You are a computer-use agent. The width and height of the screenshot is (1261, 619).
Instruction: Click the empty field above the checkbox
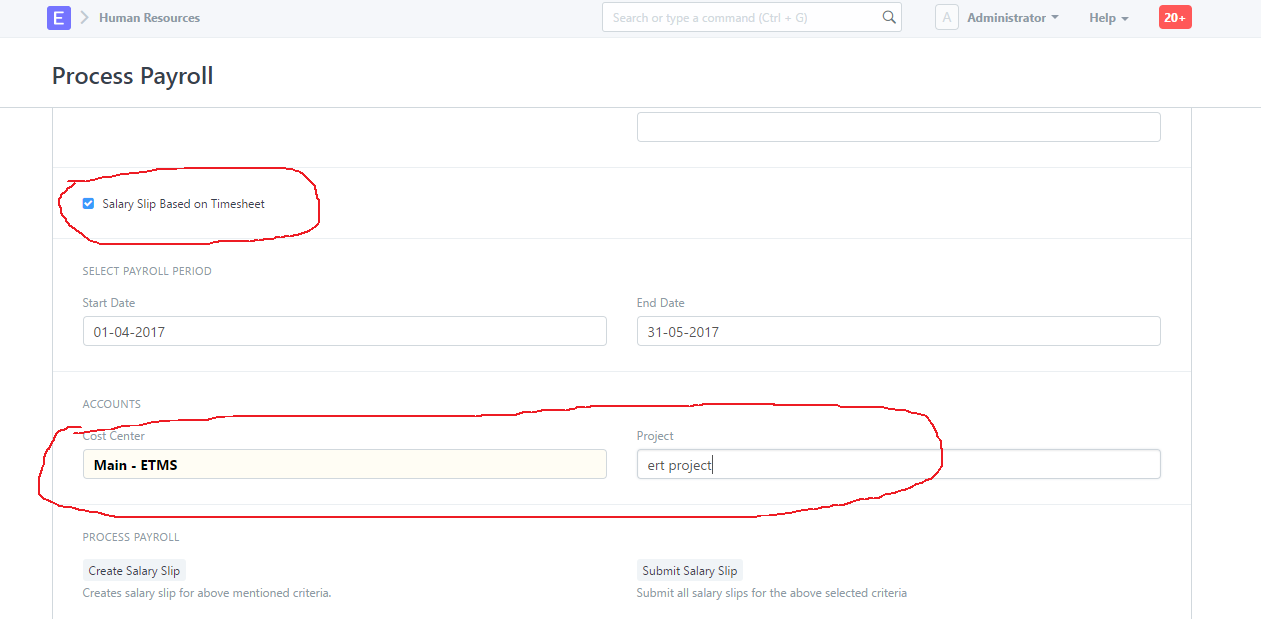899,127
